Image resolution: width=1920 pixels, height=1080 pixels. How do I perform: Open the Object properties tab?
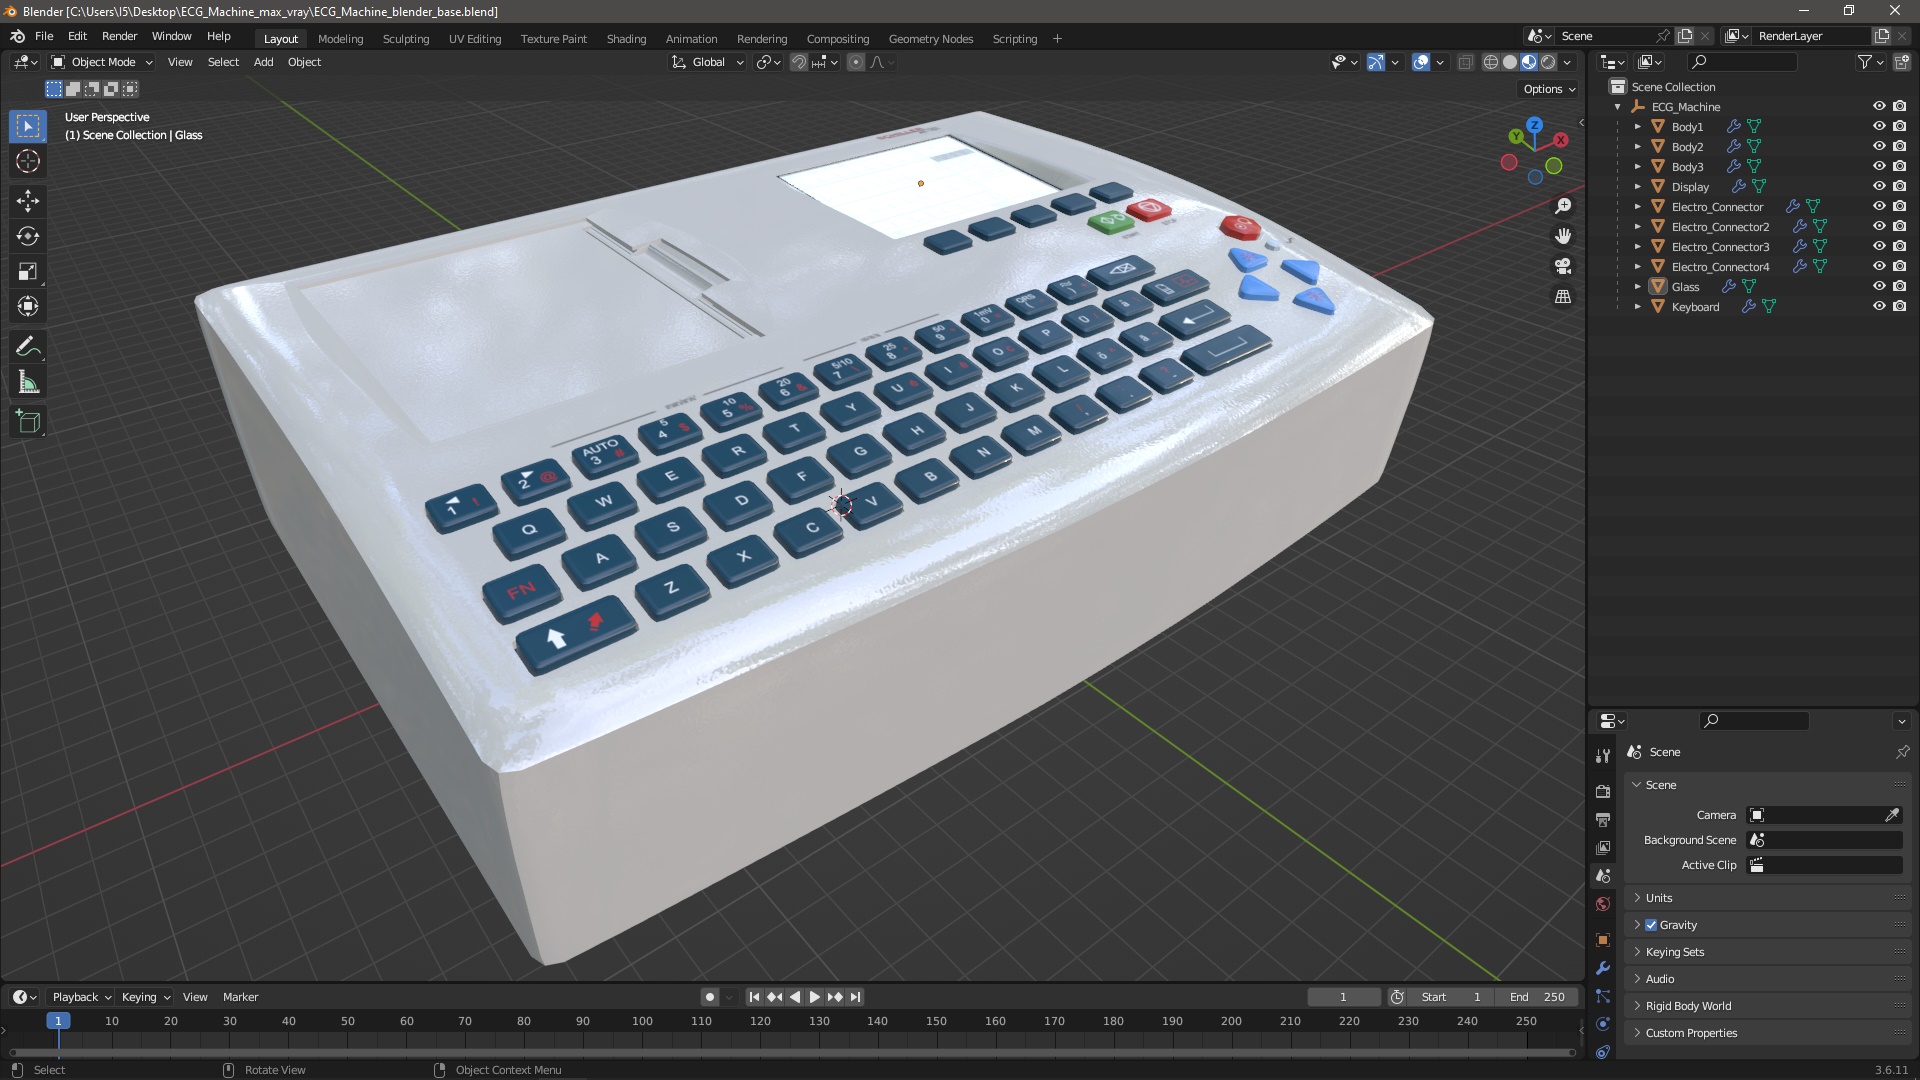click(x=1603, y=940)
